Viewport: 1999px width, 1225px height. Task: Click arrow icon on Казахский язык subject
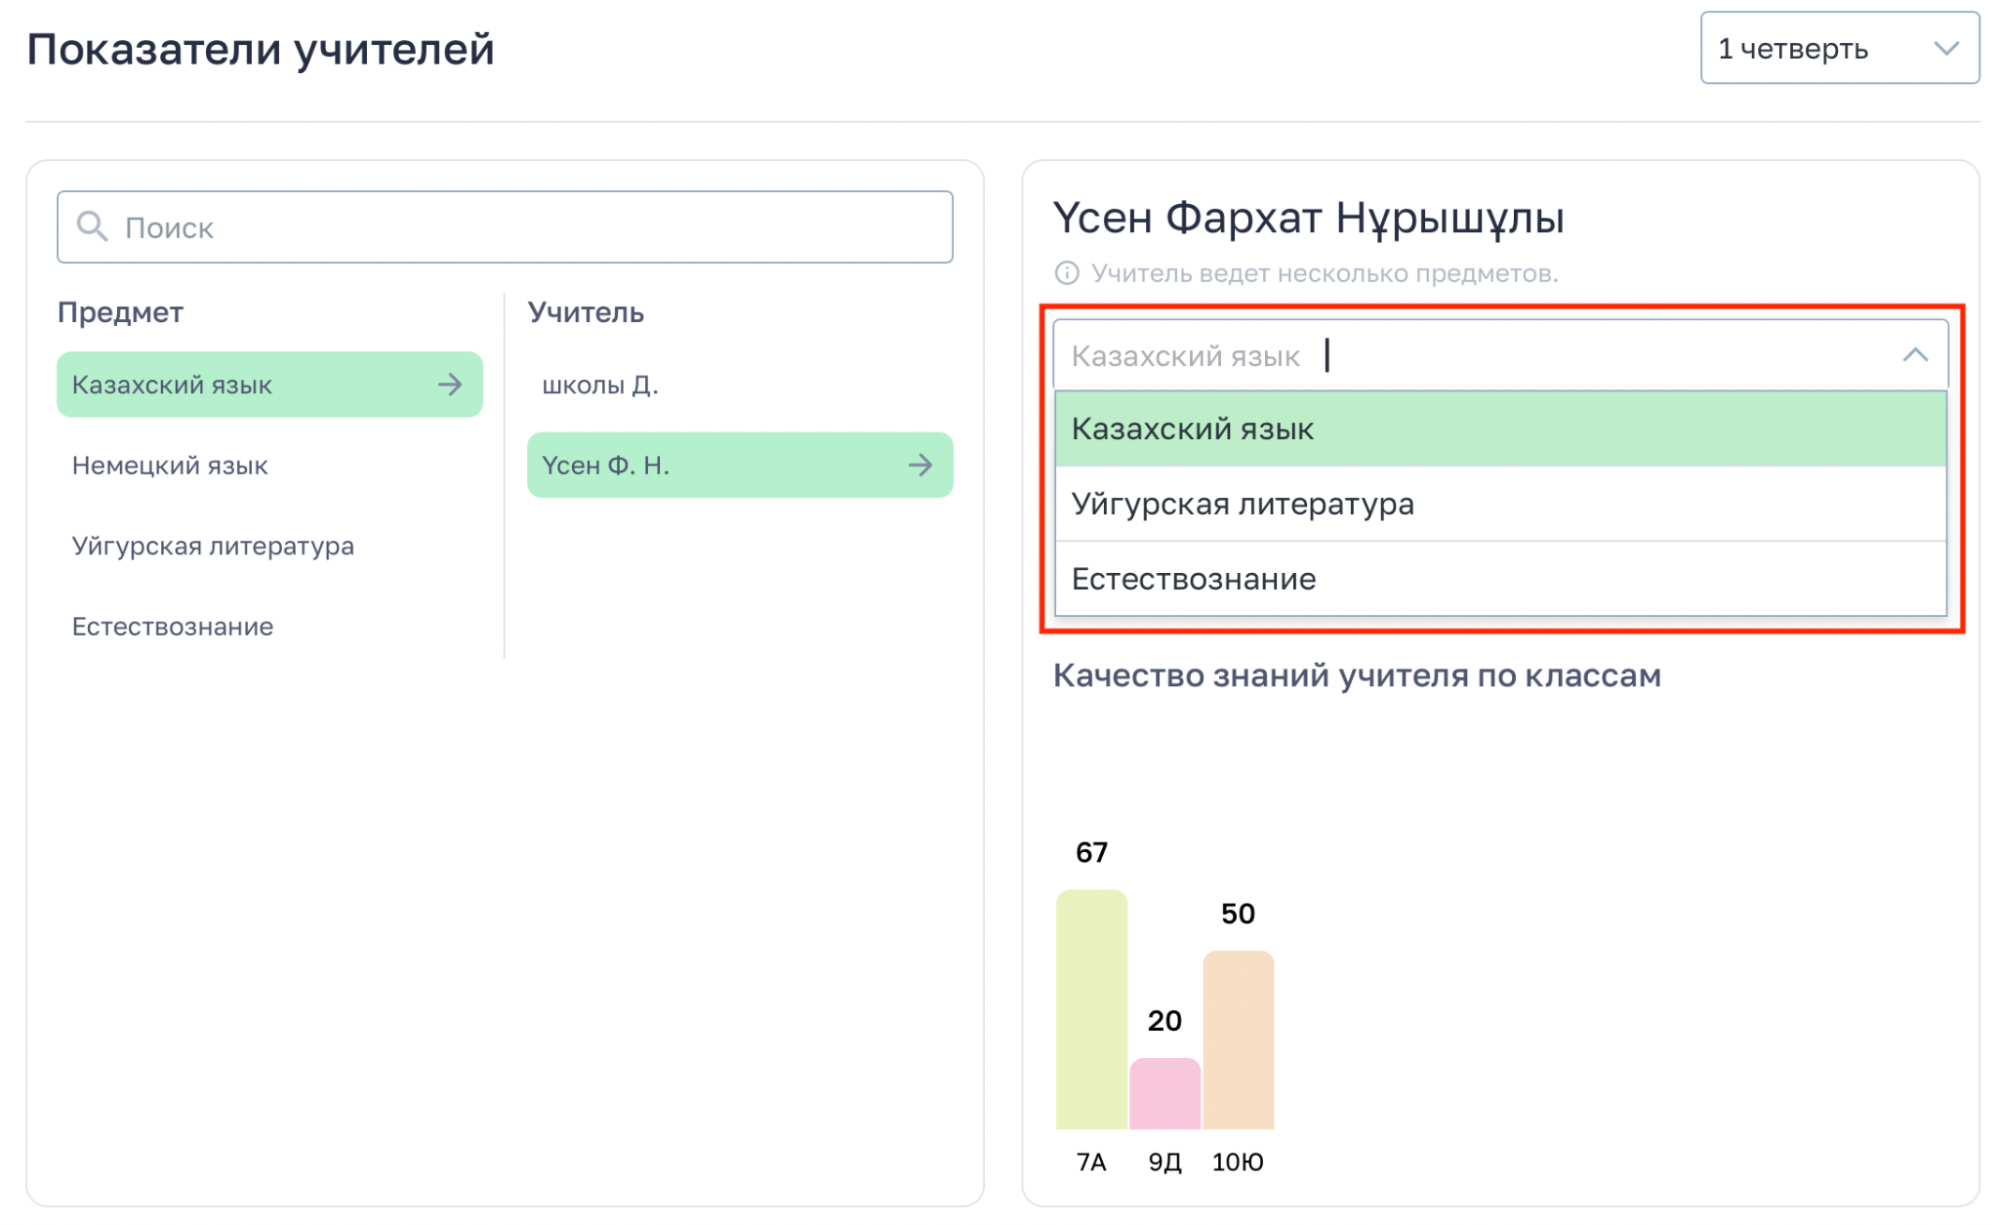[x=450, y=384]
